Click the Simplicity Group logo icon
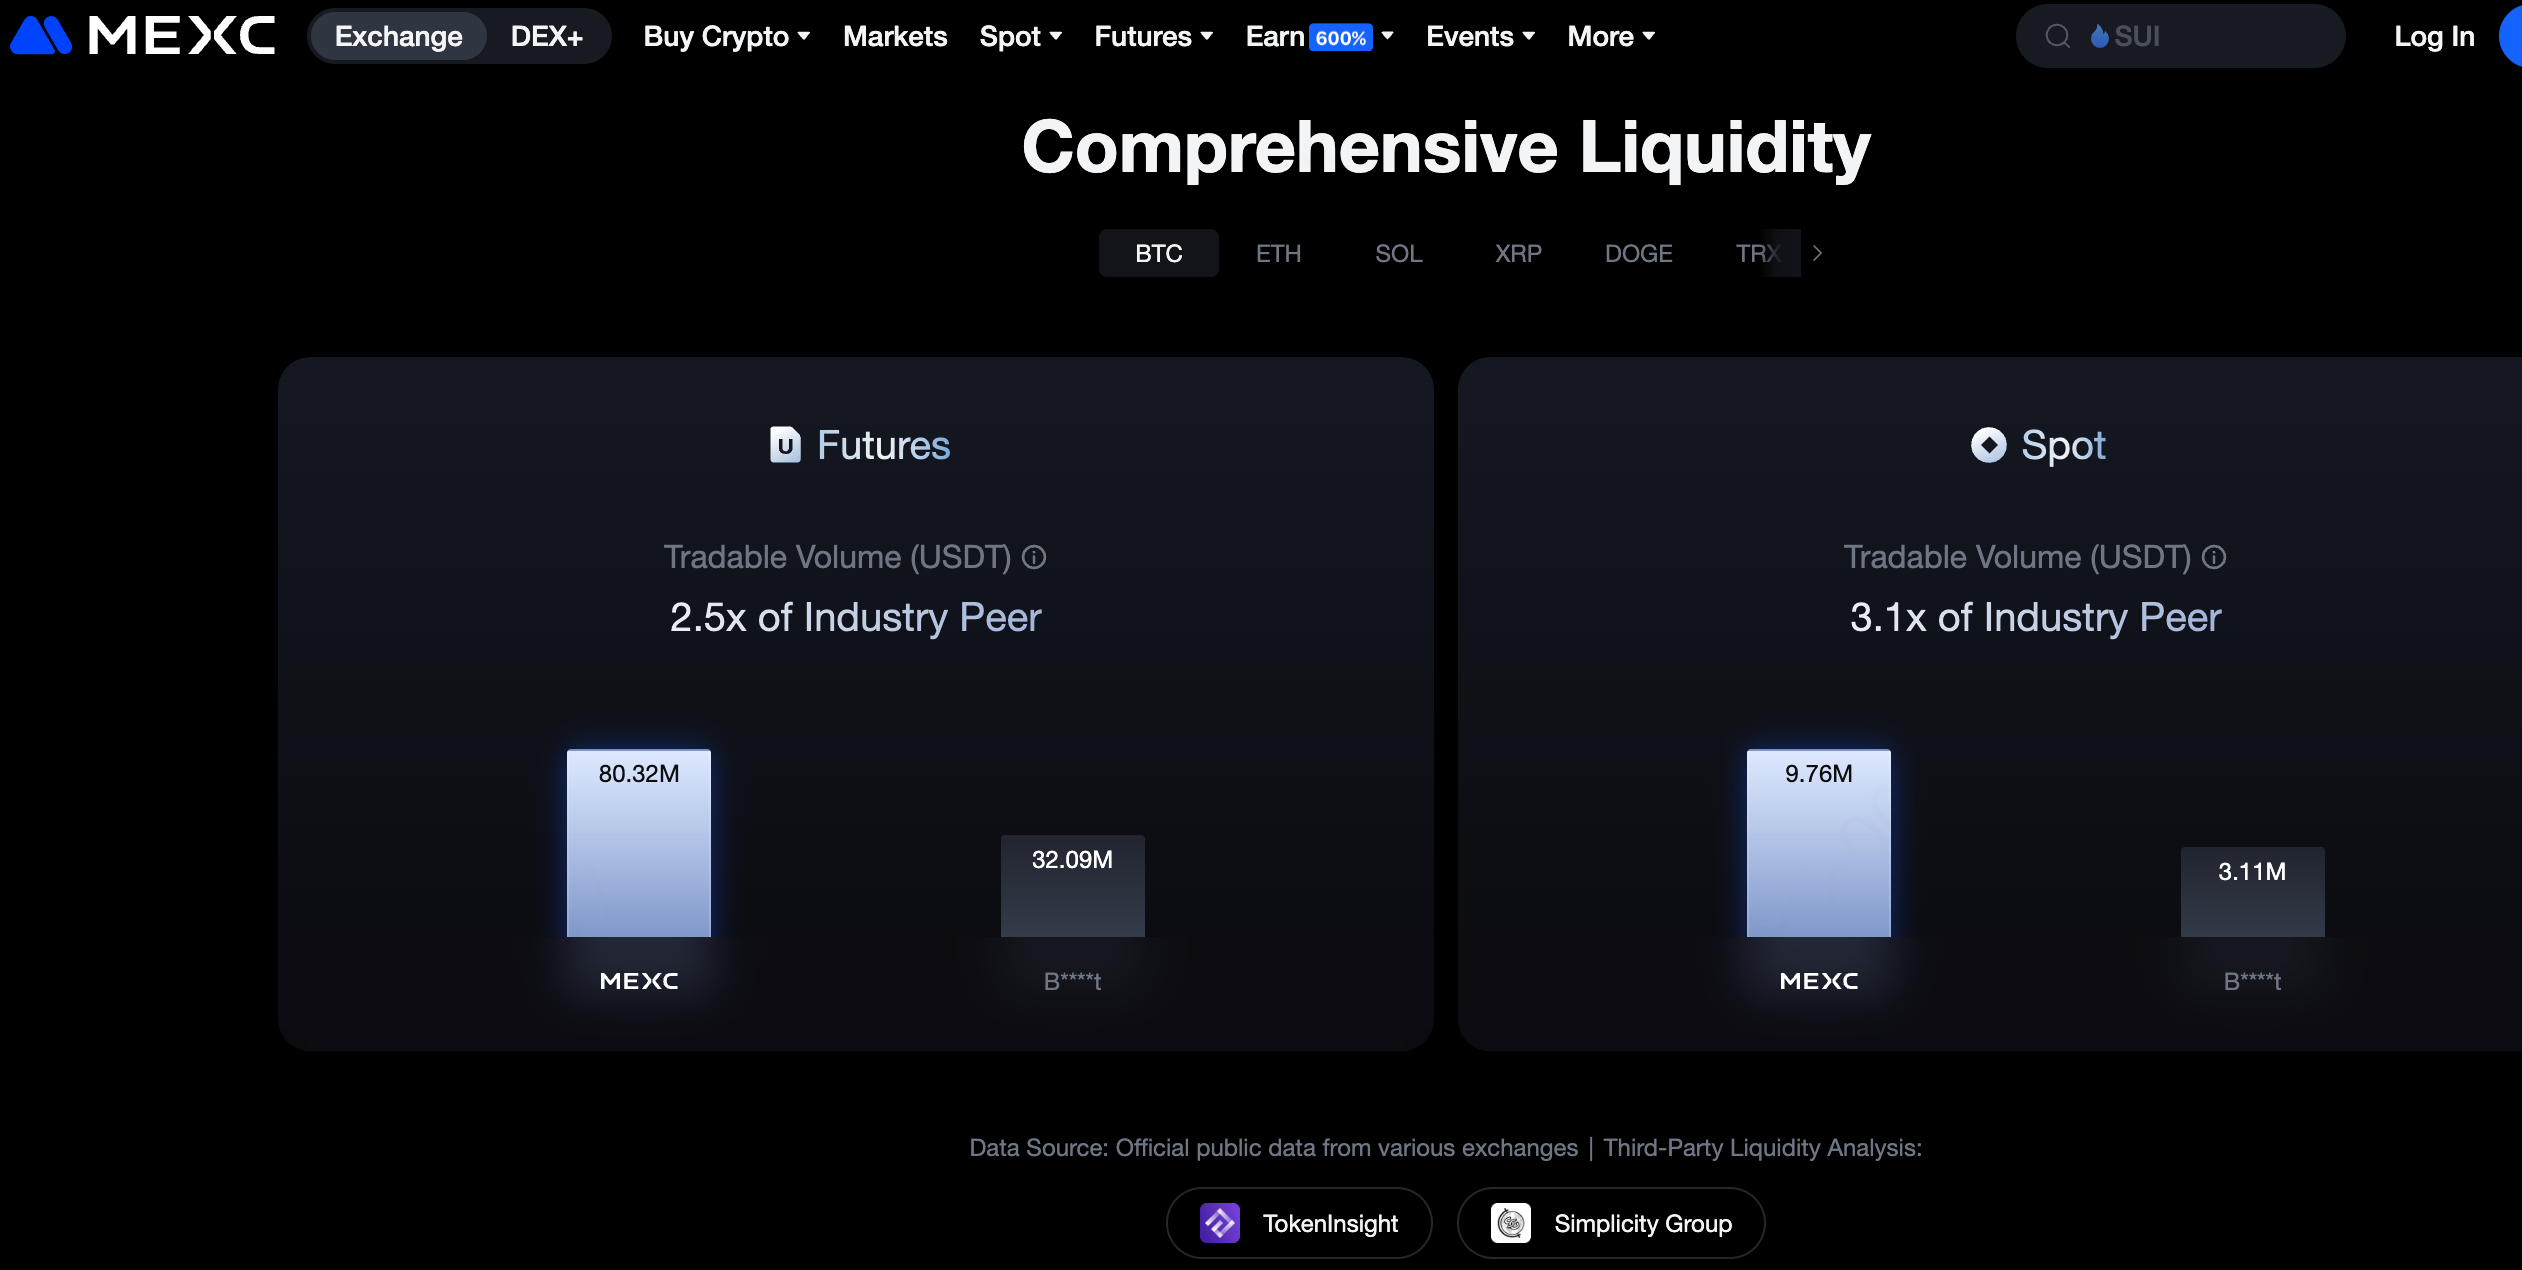This screenshot has height=1270, width=2522. (x=1510, y=1223)
